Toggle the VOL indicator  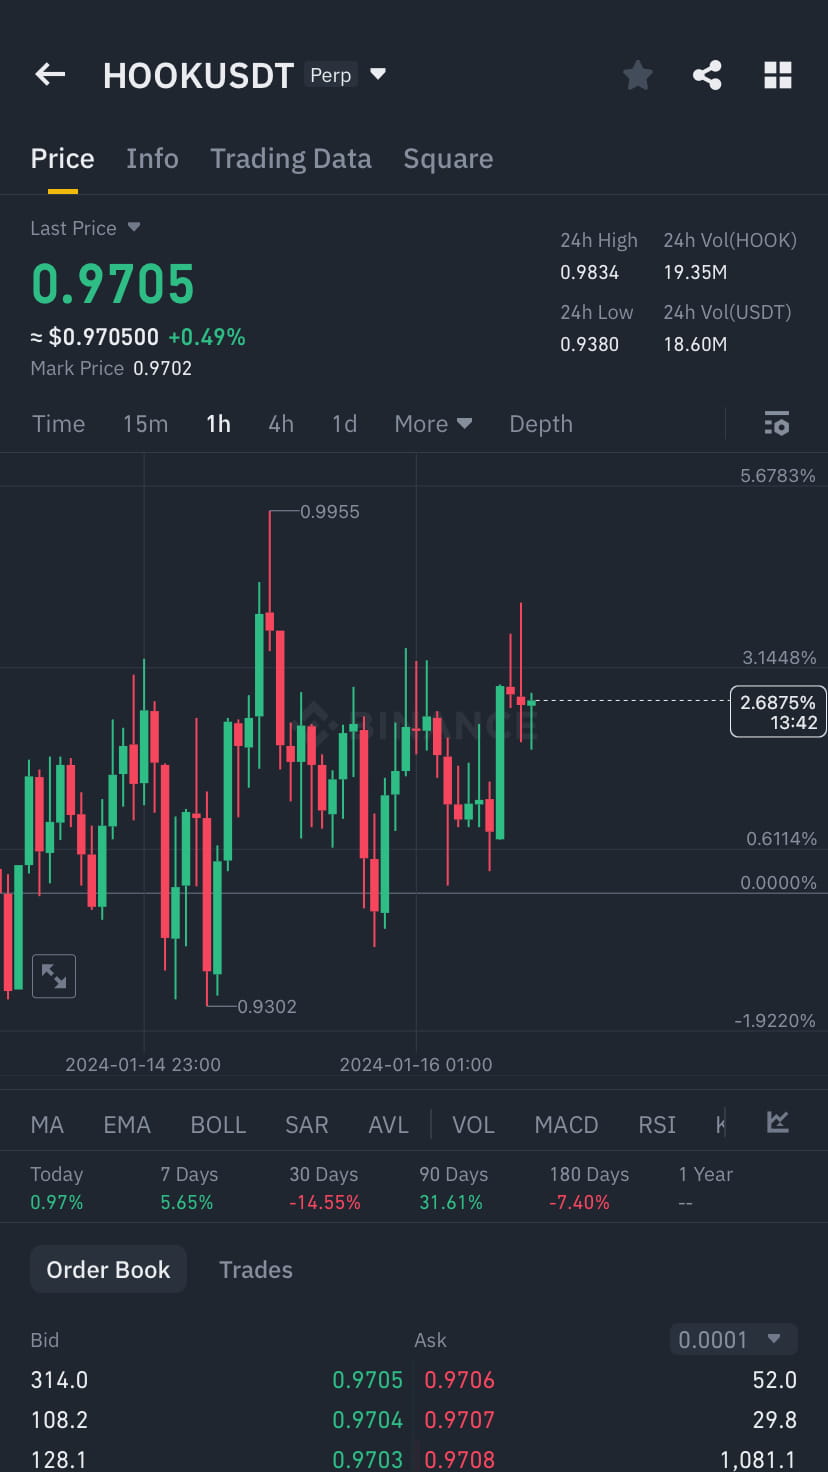[473, 1124]
